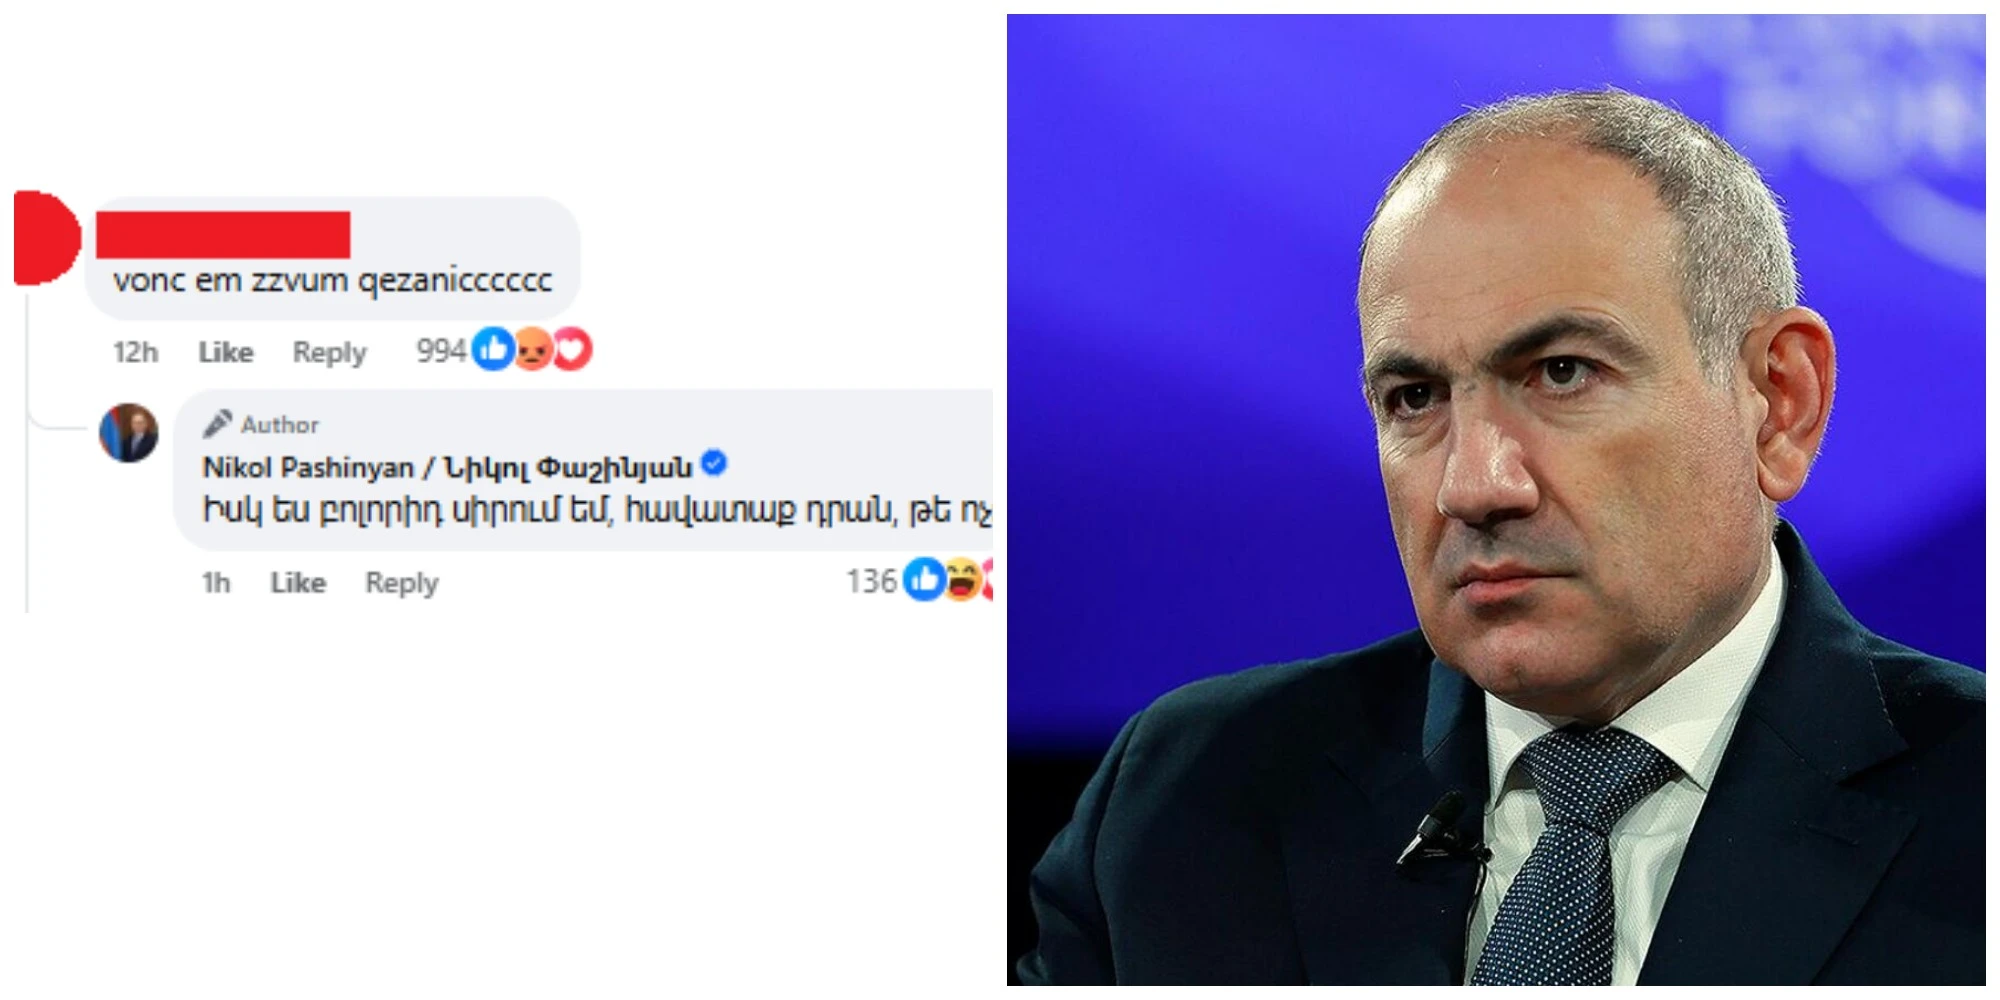This screenshot has width=2000, height=1000.
Task: Click the thumbs-up reaction beside 136
Action: pos(924,580)
